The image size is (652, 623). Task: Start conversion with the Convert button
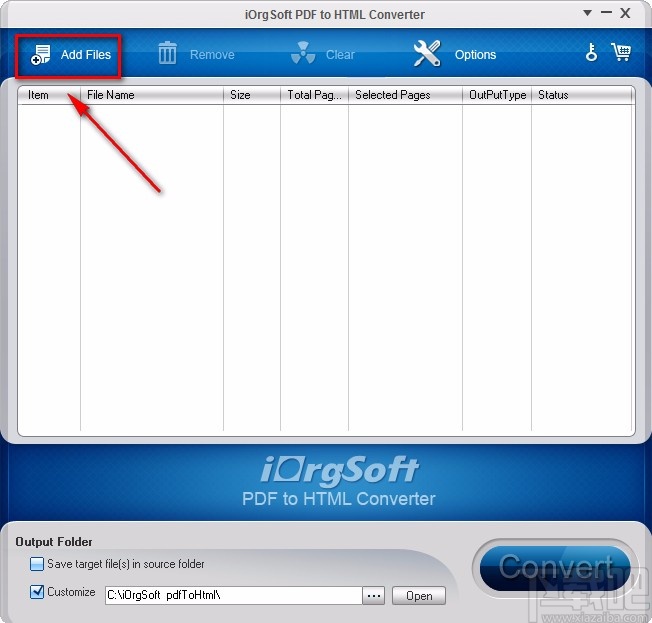coord(556,568)
